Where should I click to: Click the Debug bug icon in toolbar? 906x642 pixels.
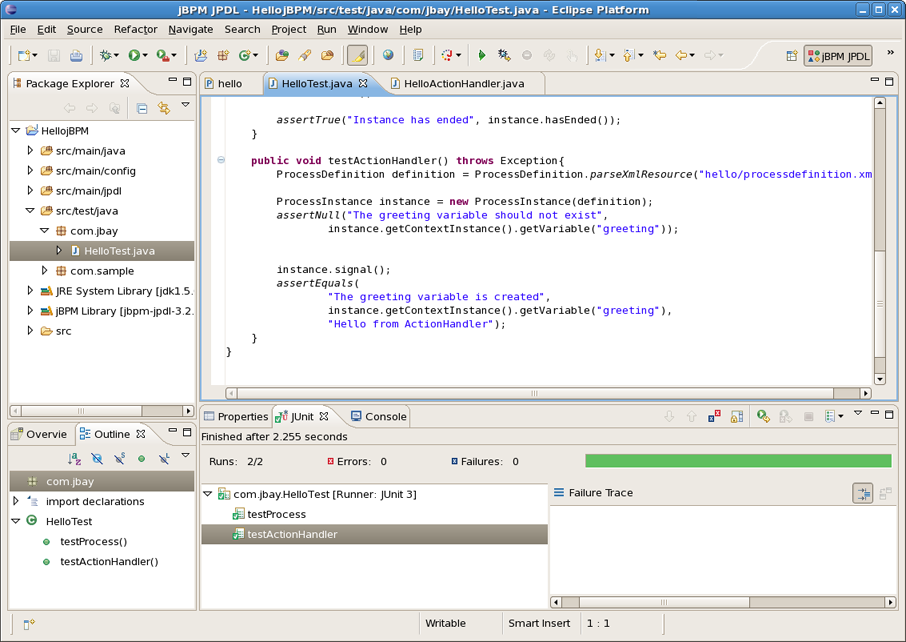[105, 56]
